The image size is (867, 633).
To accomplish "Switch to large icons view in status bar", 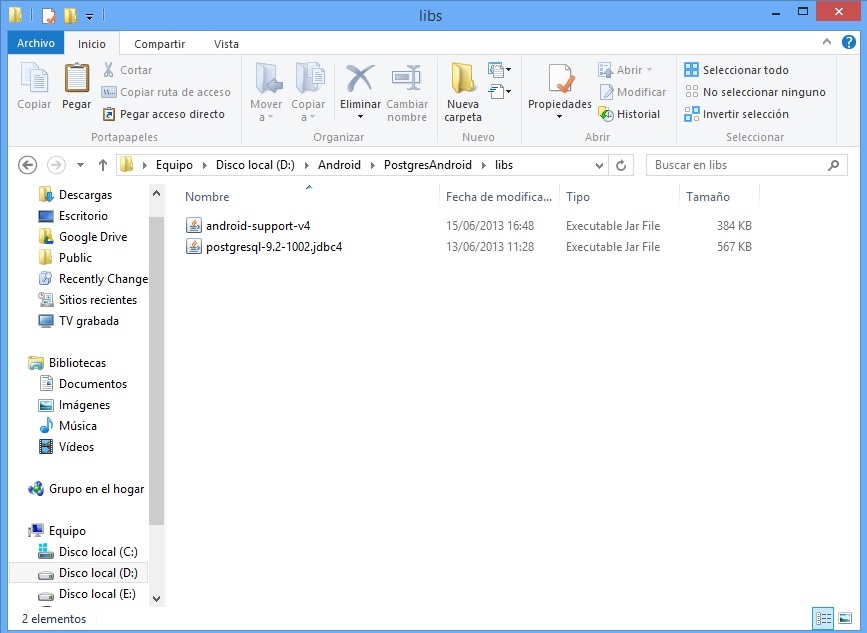I will pyautogui.click(x=845, y=619).
